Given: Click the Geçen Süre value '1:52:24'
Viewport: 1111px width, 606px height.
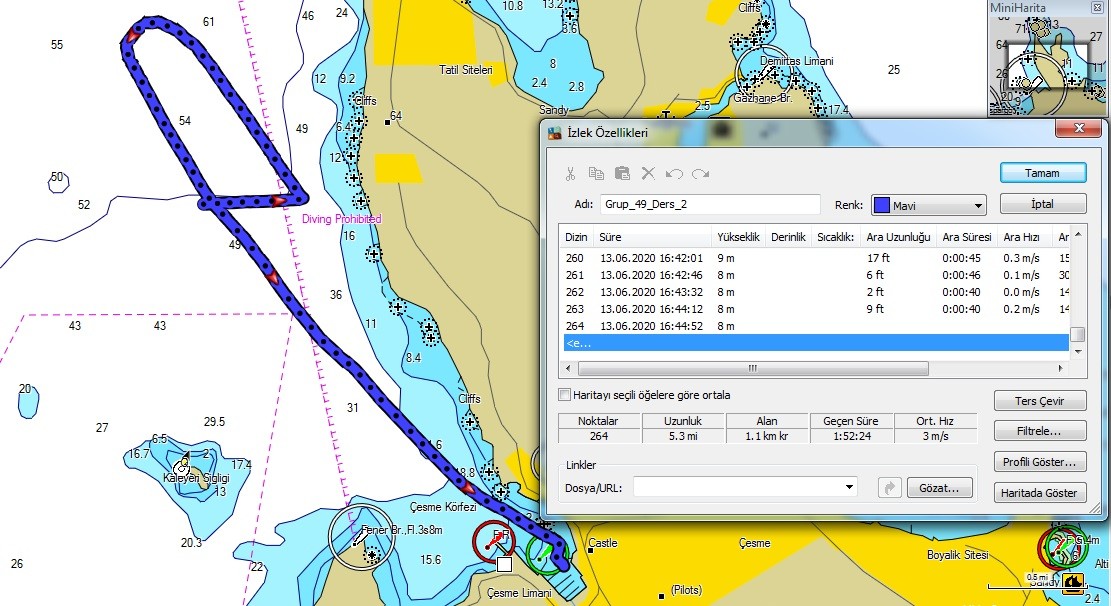Looking at the screenshot, I should point(852,436).
